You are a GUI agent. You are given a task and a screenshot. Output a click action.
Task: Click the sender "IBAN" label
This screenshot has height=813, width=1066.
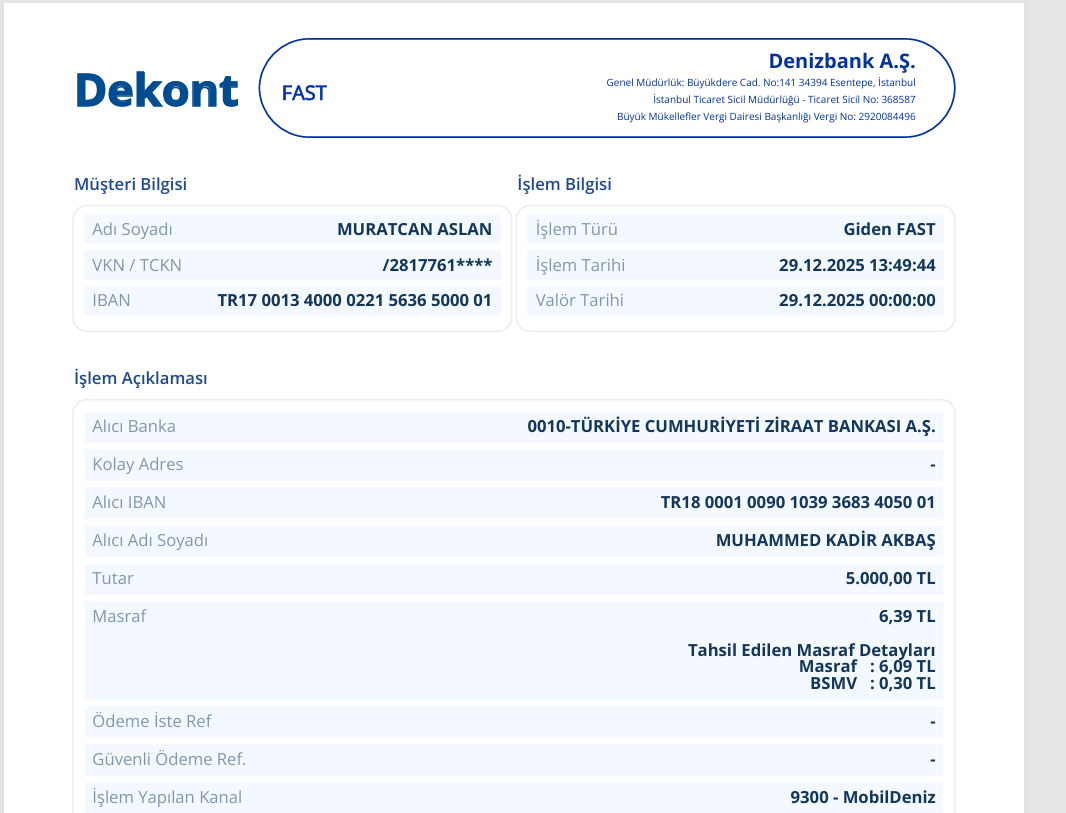111,300
